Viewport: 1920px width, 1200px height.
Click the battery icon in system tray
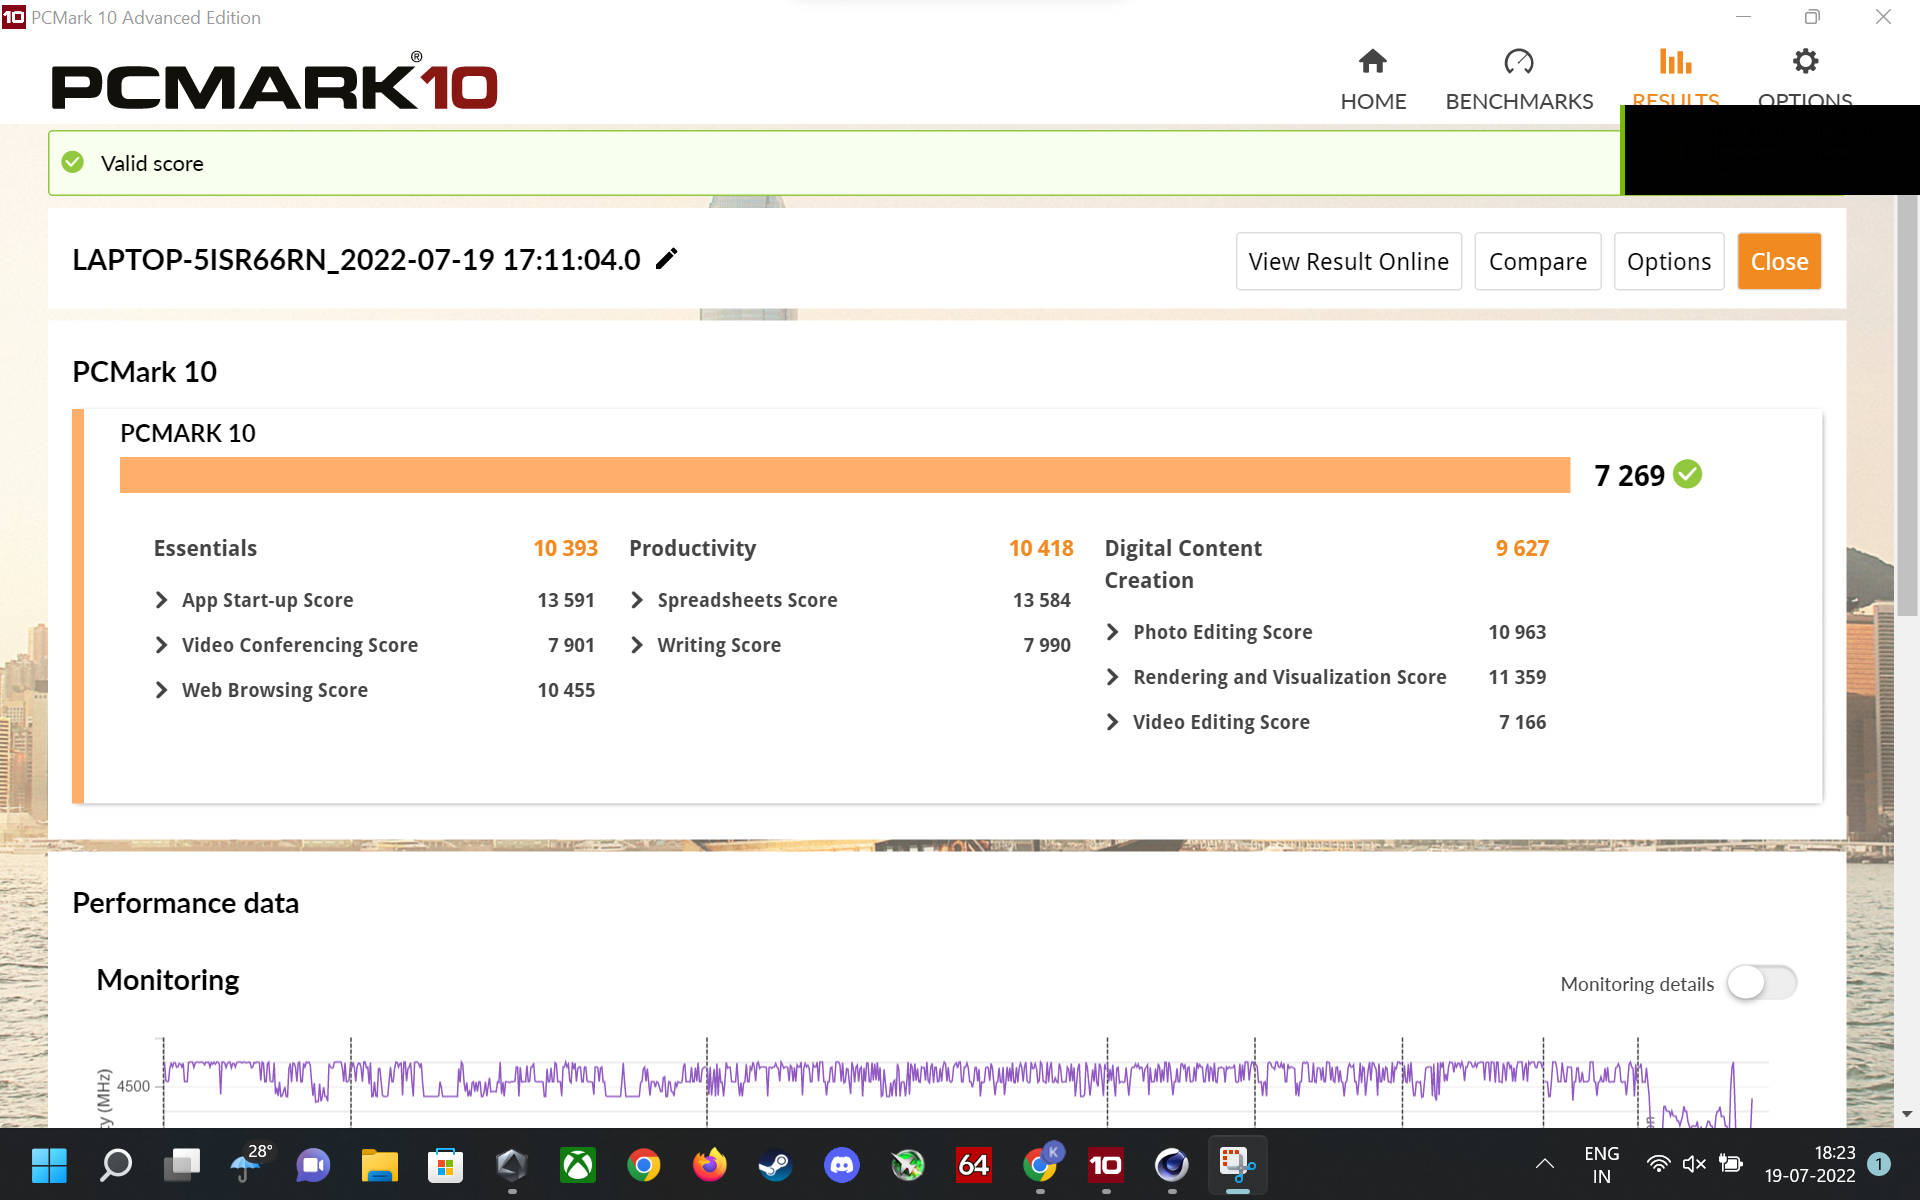[1731, 1164]
